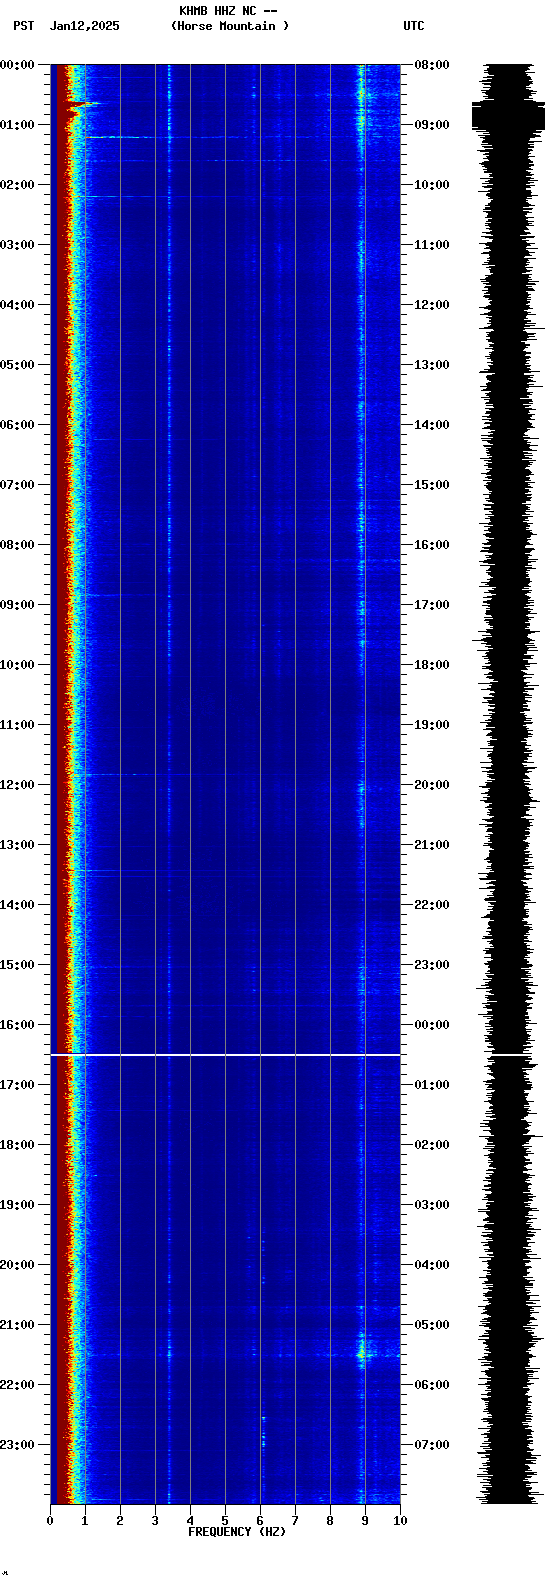
Task: Click the 02:00 PST time label
Action: (x=17, y=185)
